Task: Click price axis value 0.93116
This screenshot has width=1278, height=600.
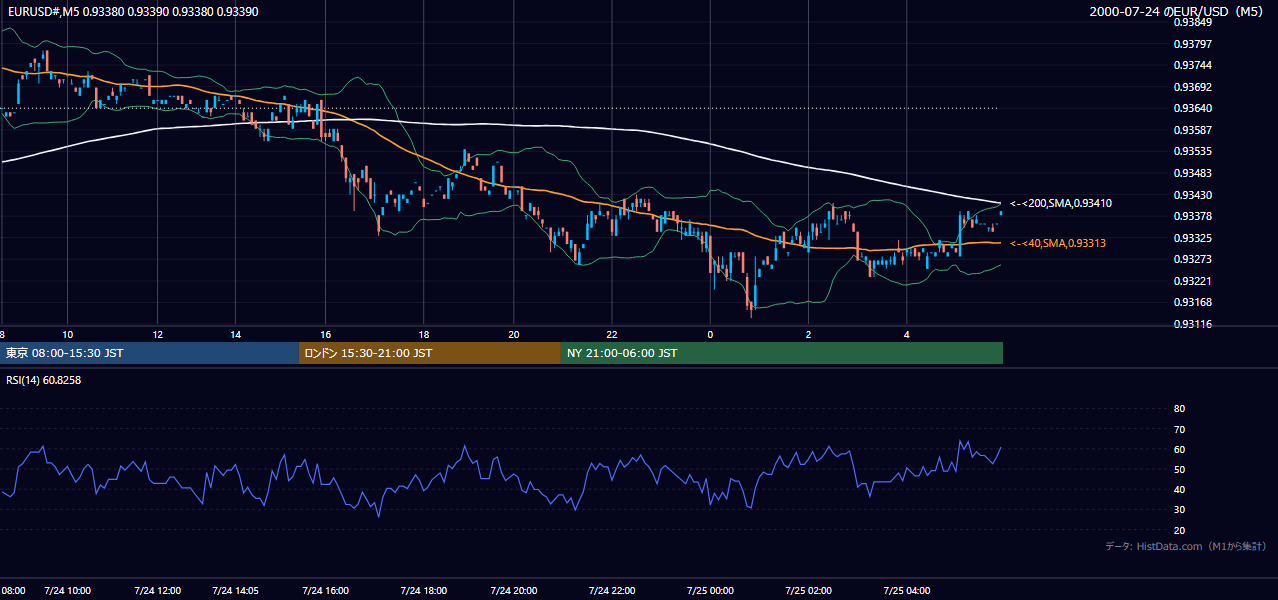Action: tap(1193, 324)
